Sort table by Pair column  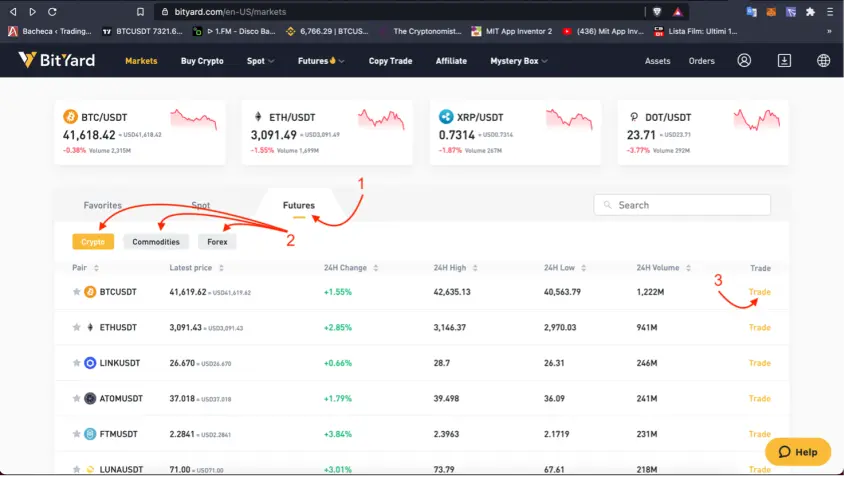(x=96, y=268)
